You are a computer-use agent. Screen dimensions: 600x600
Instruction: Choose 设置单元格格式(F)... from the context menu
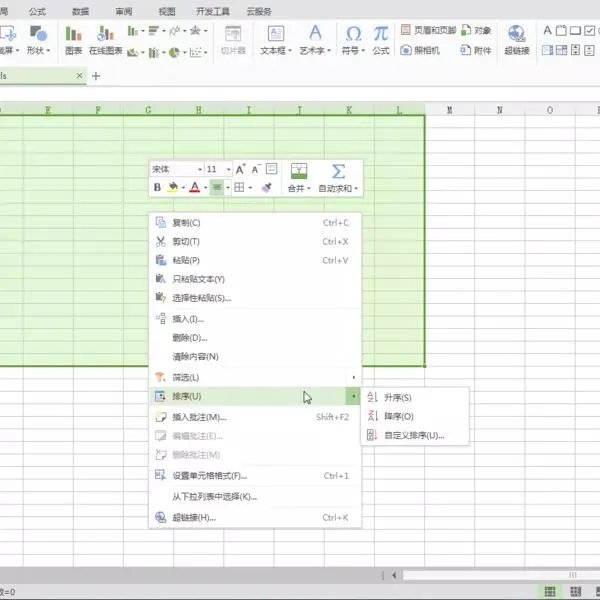209,476
